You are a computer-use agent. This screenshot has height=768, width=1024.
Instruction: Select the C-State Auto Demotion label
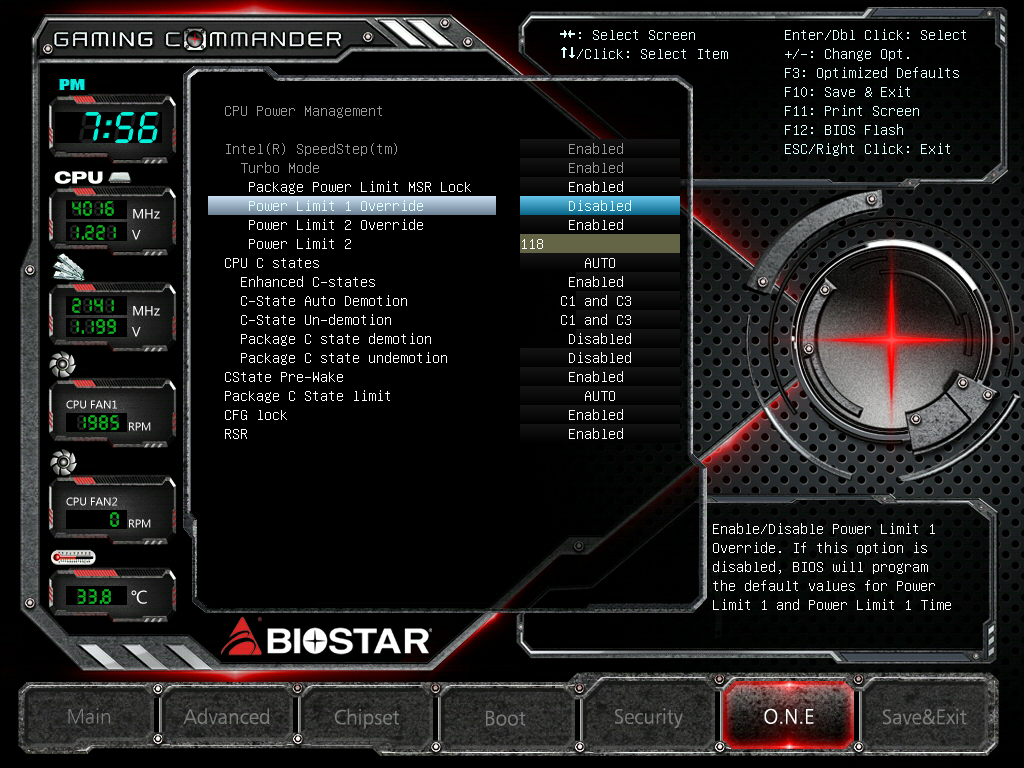324,300
